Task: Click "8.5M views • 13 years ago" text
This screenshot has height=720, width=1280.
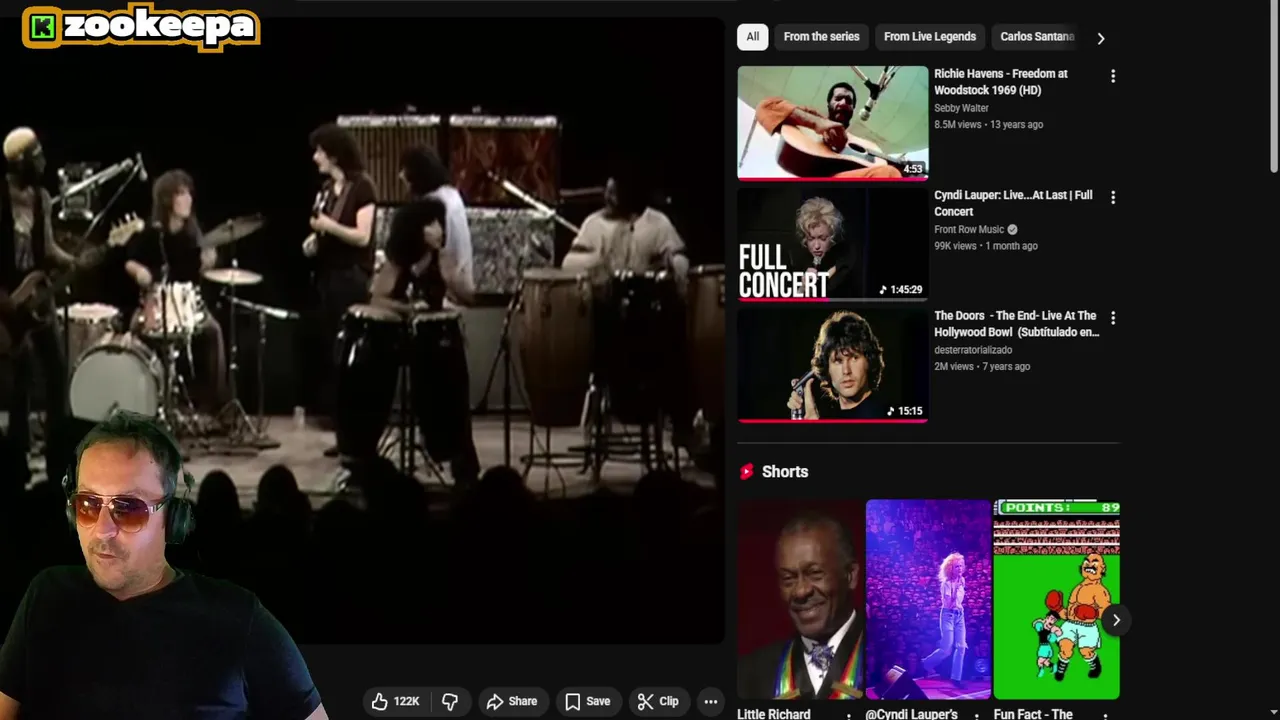Action: 988,125
